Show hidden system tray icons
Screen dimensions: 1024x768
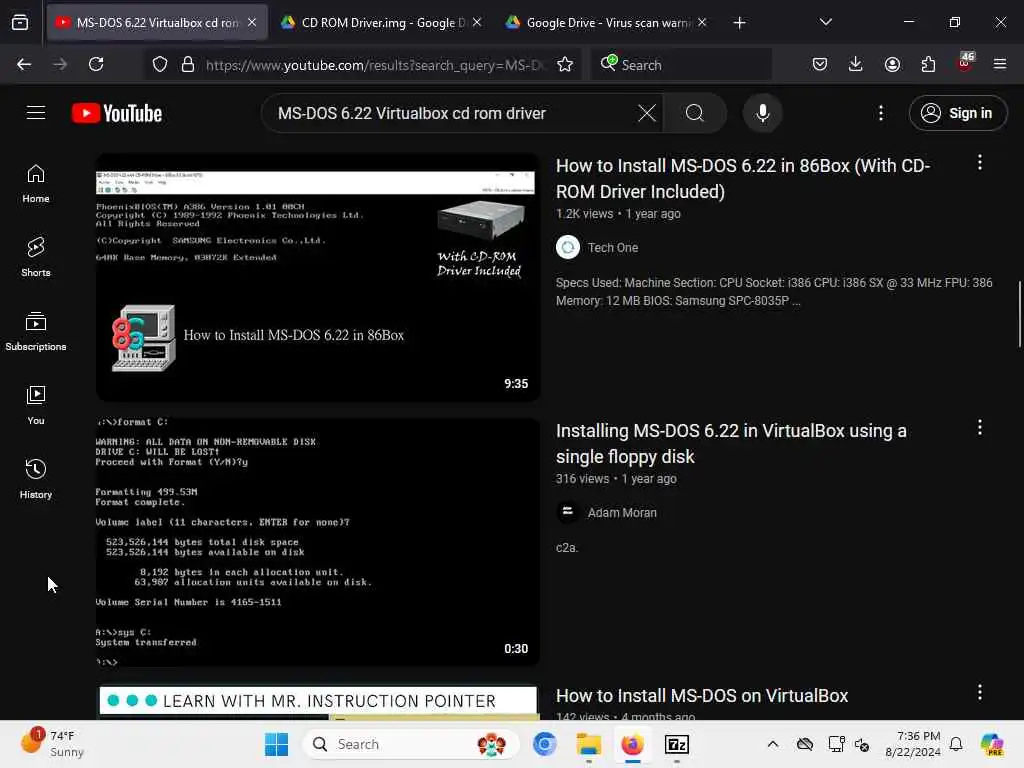point(773,744)
